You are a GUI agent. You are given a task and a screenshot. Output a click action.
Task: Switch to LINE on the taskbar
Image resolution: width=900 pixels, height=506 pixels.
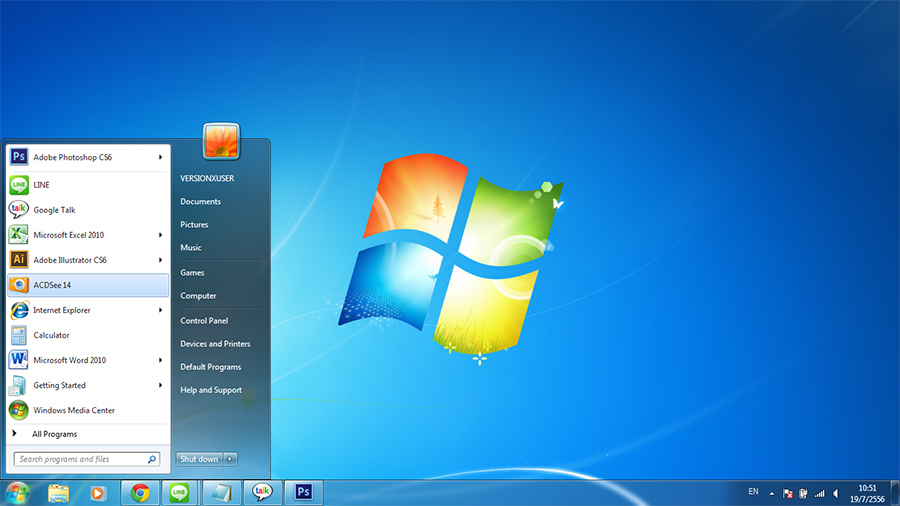180,493
